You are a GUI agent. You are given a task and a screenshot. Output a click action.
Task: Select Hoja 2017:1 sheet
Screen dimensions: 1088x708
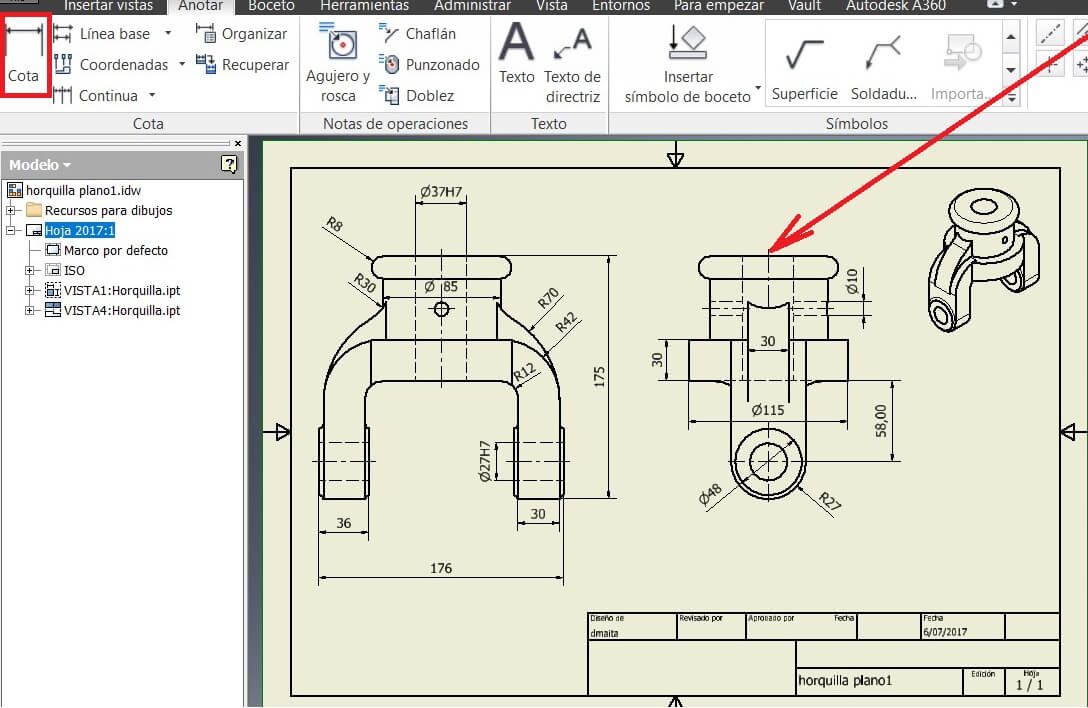[x=79, y=230]
